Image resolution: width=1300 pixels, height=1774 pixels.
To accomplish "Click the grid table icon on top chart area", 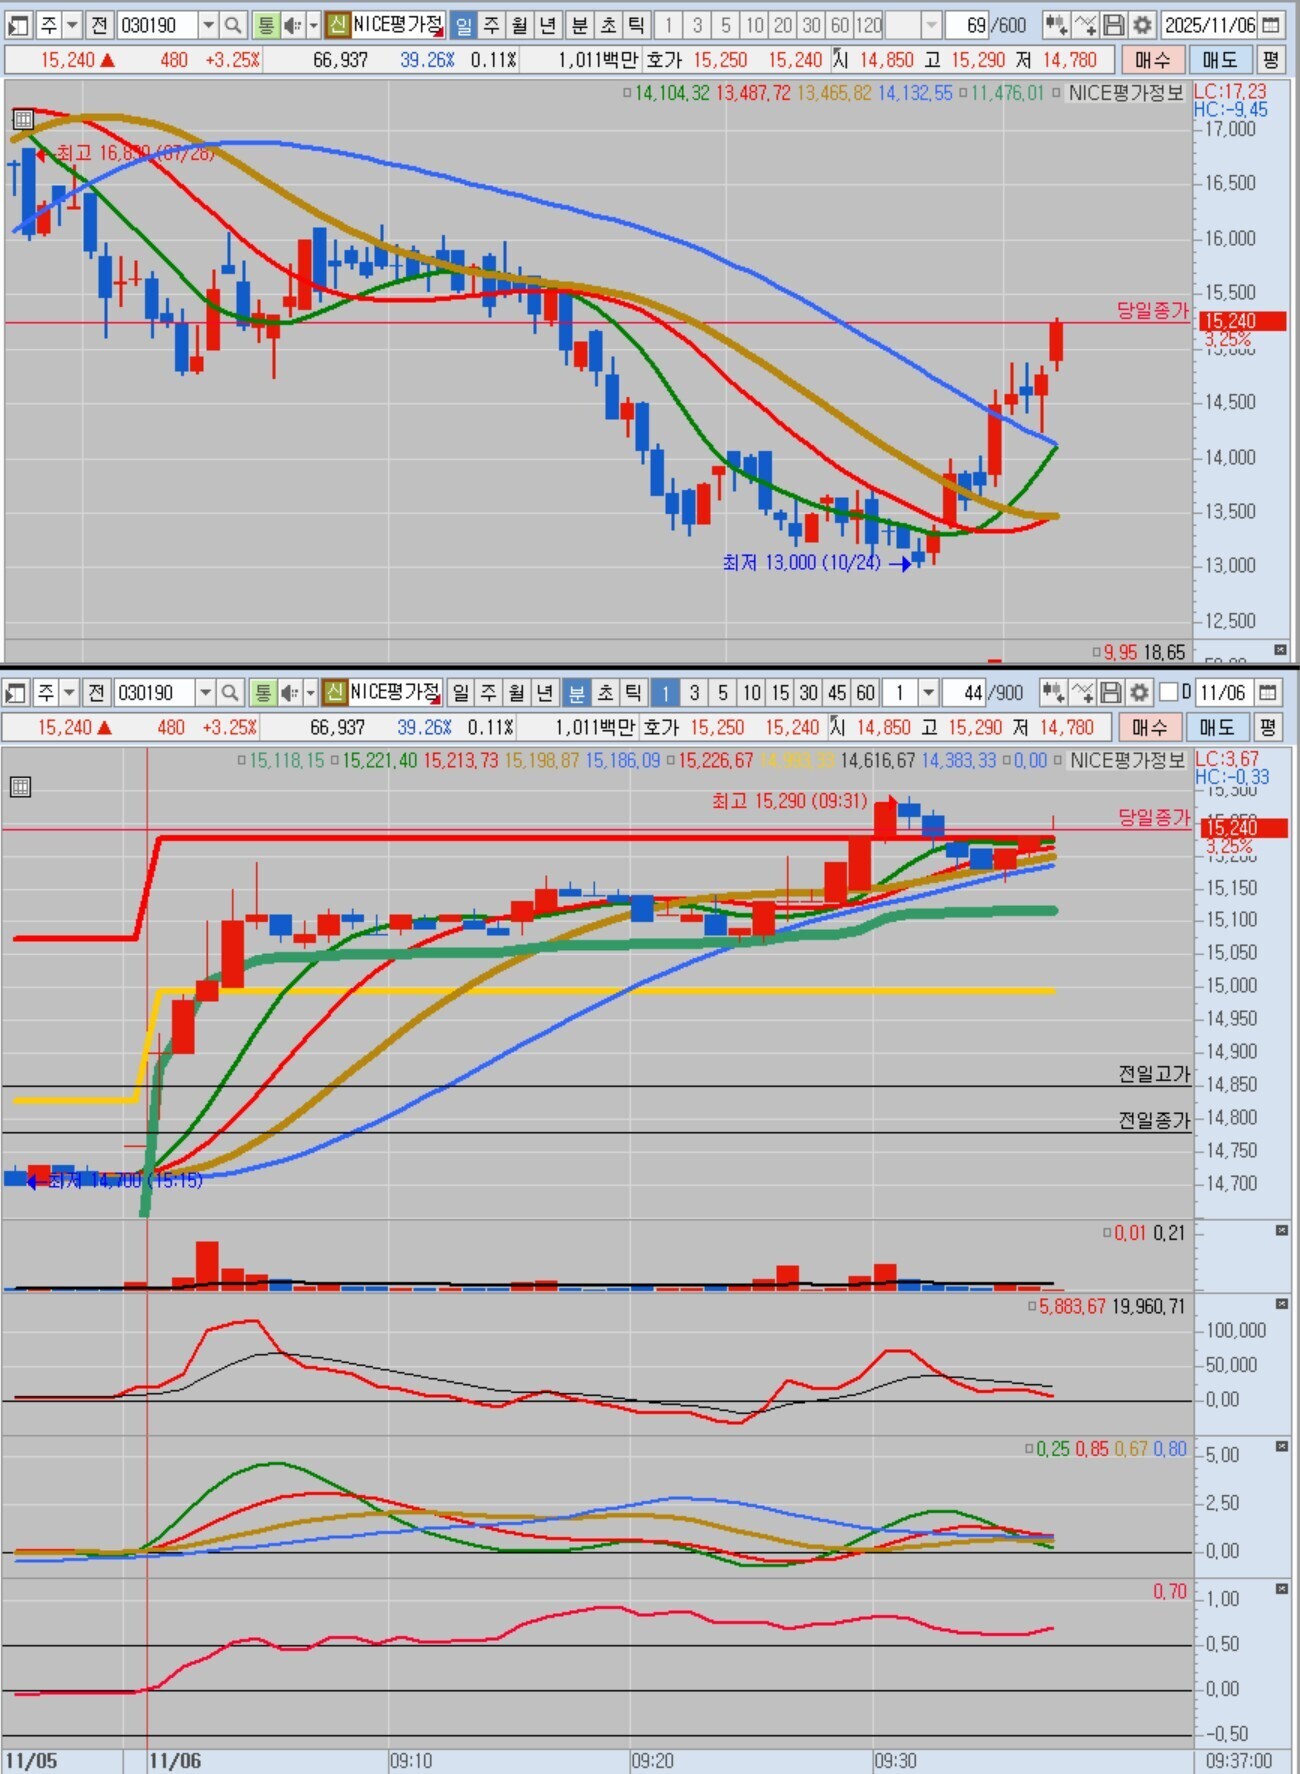I will click(x=22, y=120).
